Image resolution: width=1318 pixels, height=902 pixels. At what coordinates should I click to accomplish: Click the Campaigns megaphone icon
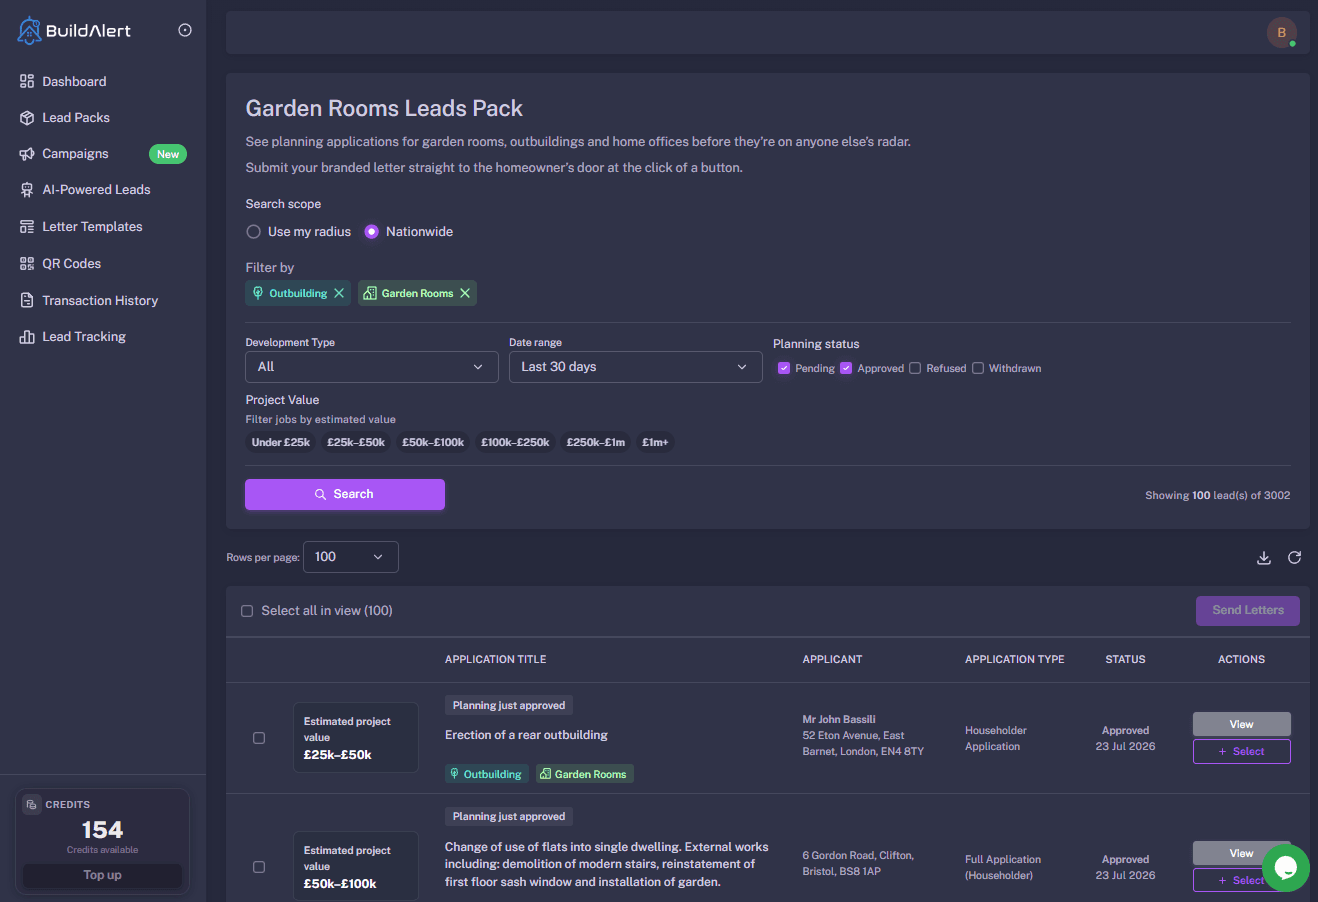click(27, 153)
